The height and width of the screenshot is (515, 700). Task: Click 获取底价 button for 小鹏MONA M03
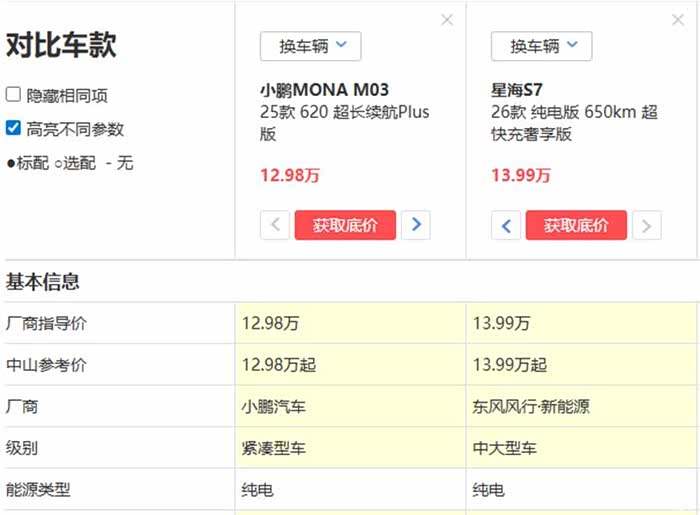(x=345, y=225)
